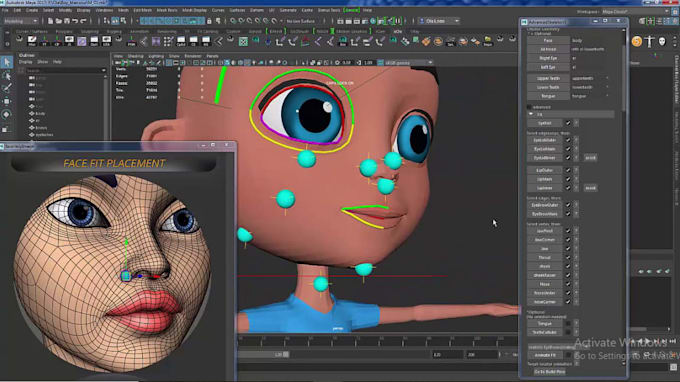Image resolution: width=680 pixels, height=382 pixels.
Task: Click the NoseCorner button
Action: pos(544,302)
